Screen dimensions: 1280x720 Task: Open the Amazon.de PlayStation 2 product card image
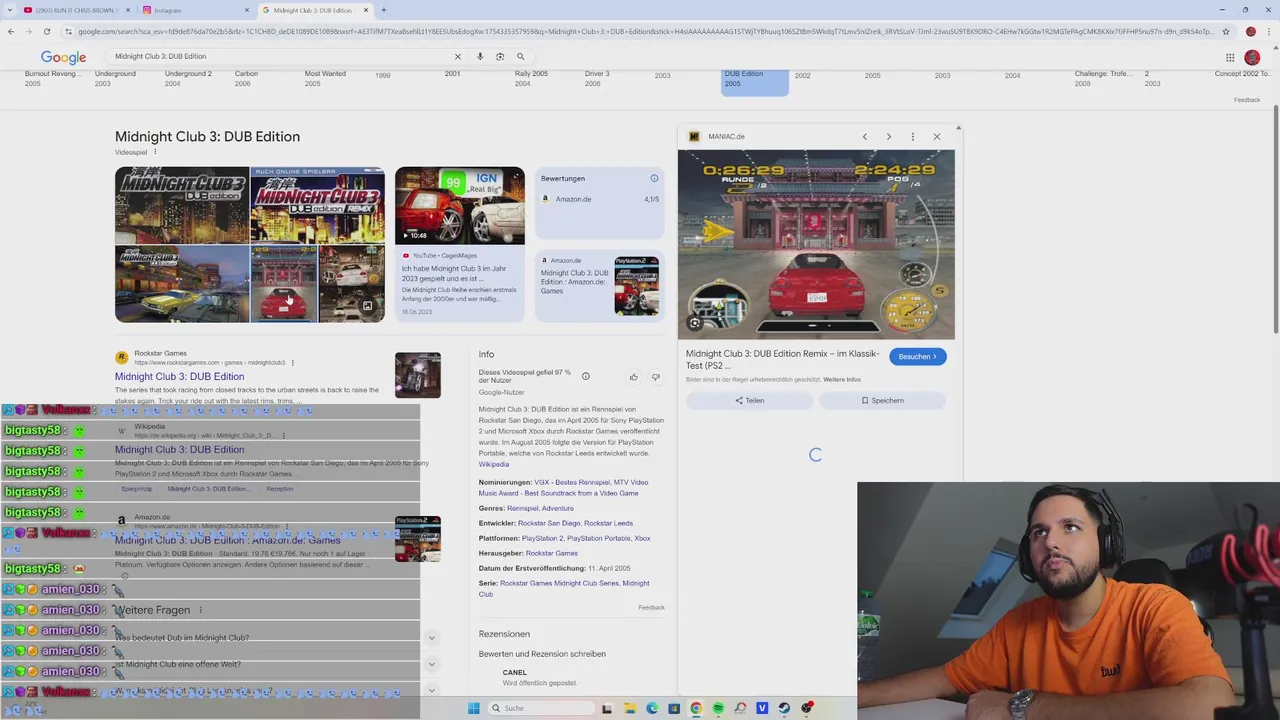point(637,286)
